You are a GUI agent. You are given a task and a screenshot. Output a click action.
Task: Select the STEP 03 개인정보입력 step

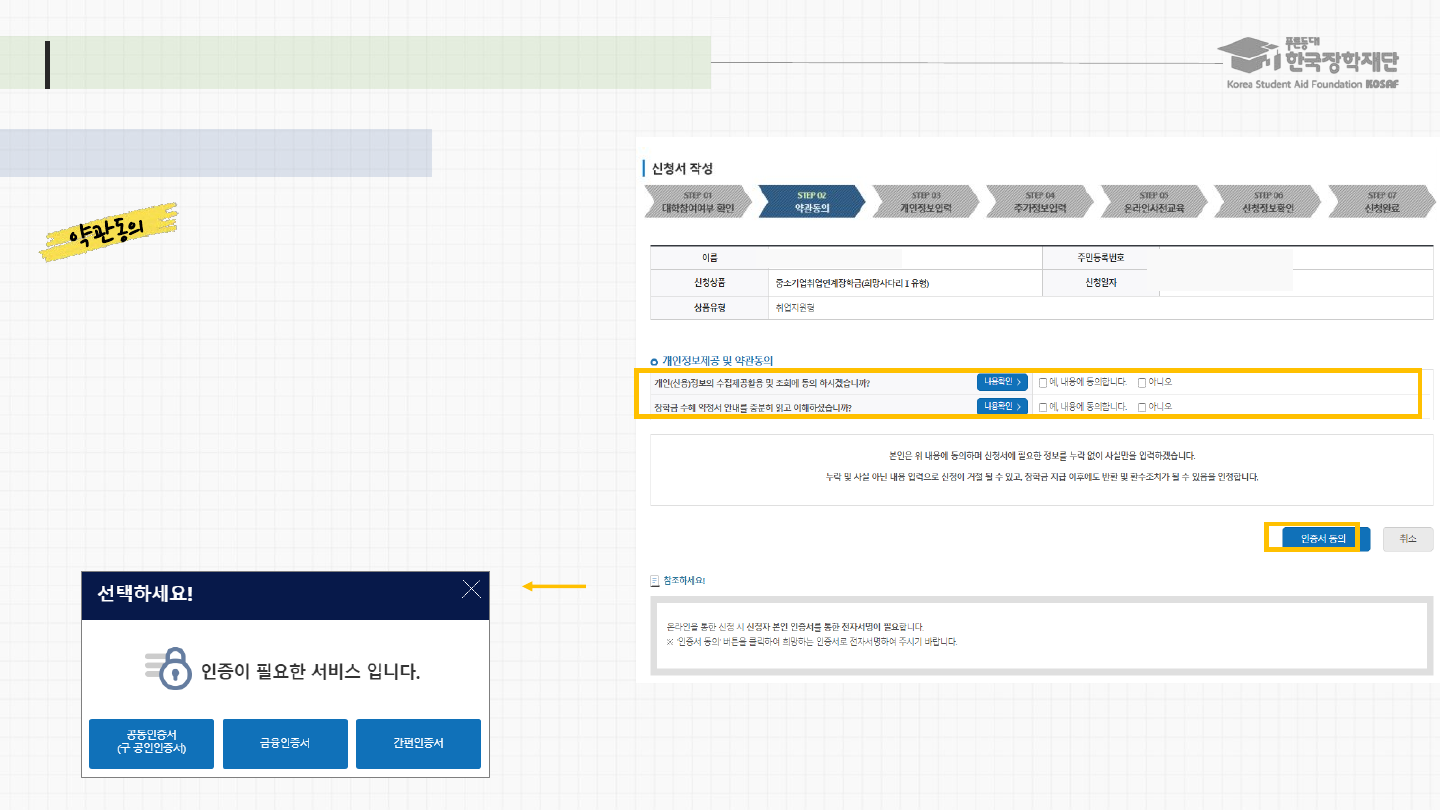[926, 202]
